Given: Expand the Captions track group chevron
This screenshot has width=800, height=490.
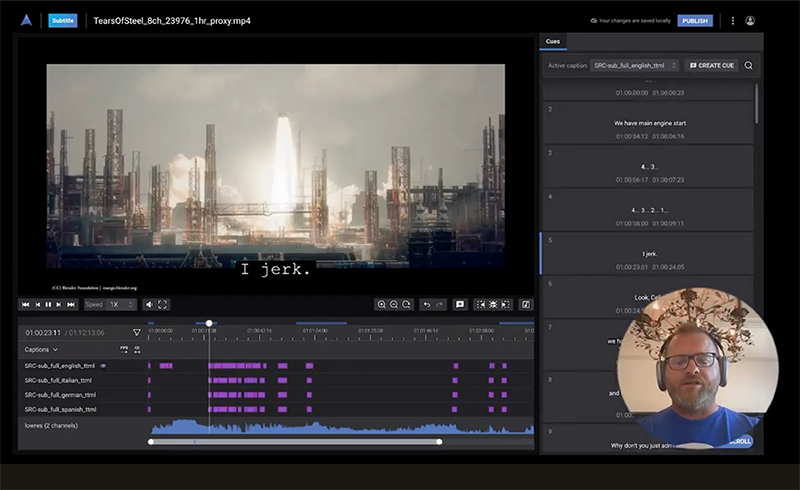Looking at the screenshot, I should [55, 350].
